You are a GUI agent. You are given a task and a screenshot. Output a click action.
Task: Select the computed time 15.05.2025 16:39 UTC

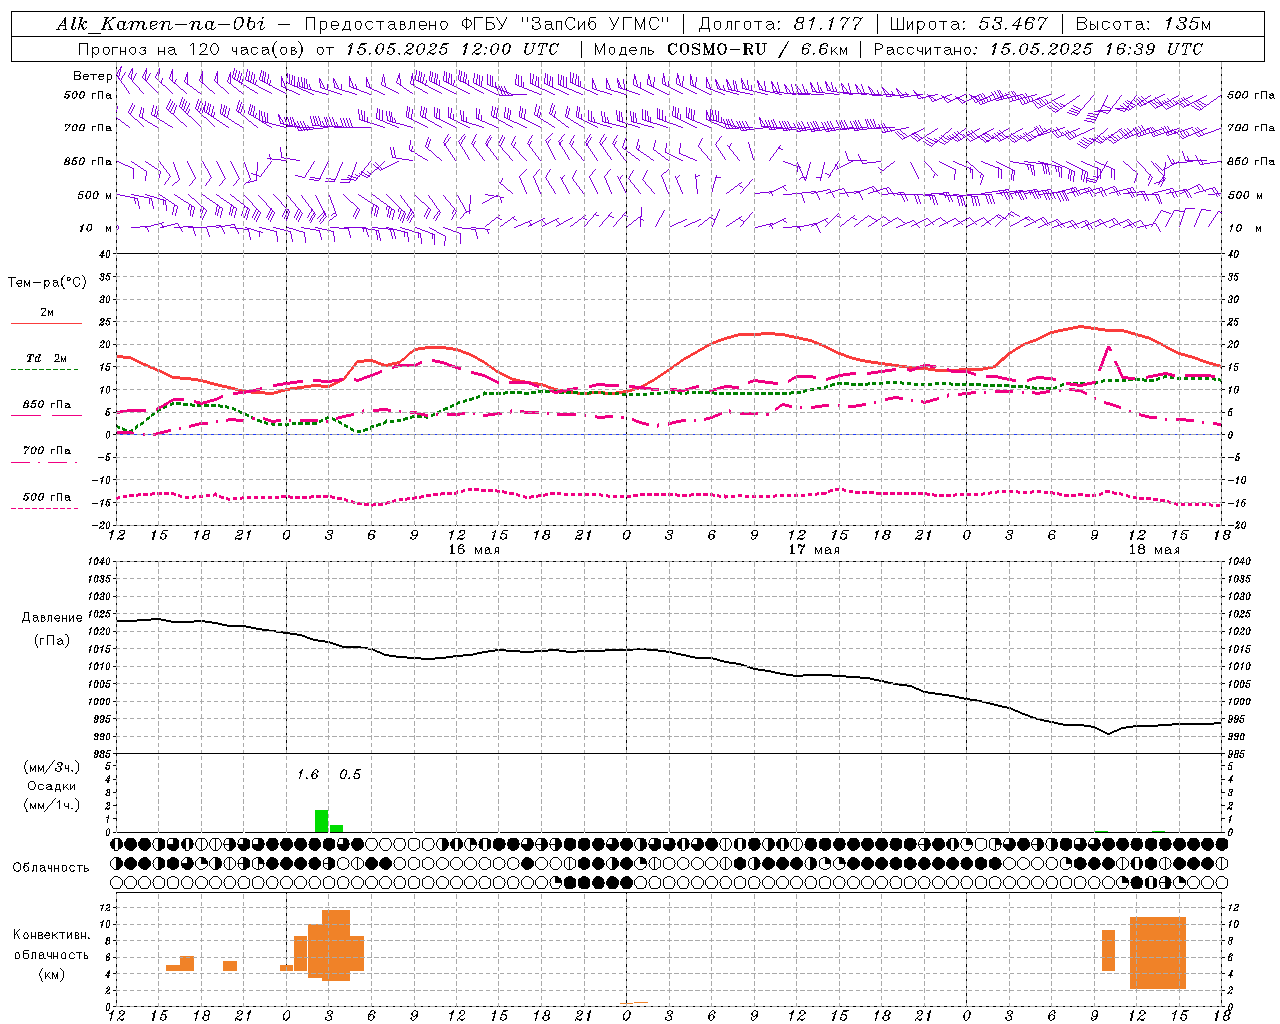pyautogui.click(x=1096, y=49)
